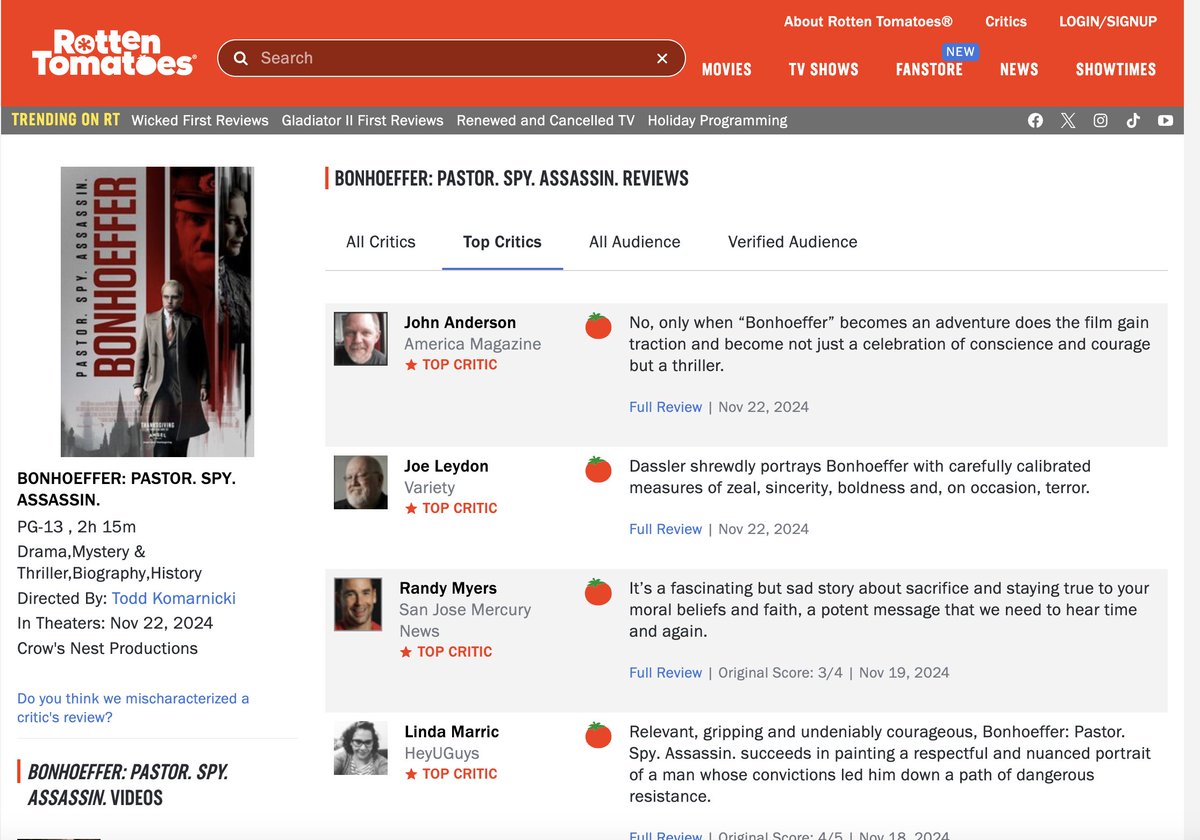Open Rotten Tomatoes Facebook page icon
This screenshot has height=840, width=1200.
1035,120
